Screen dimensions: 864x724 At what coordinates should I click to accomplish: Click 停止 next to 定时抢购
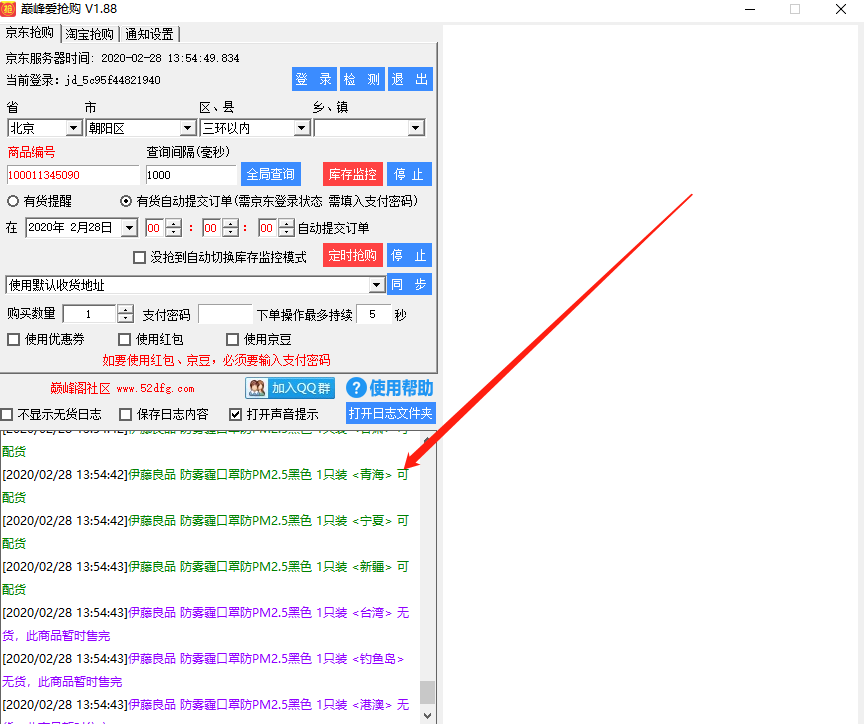tap(409, 256)
